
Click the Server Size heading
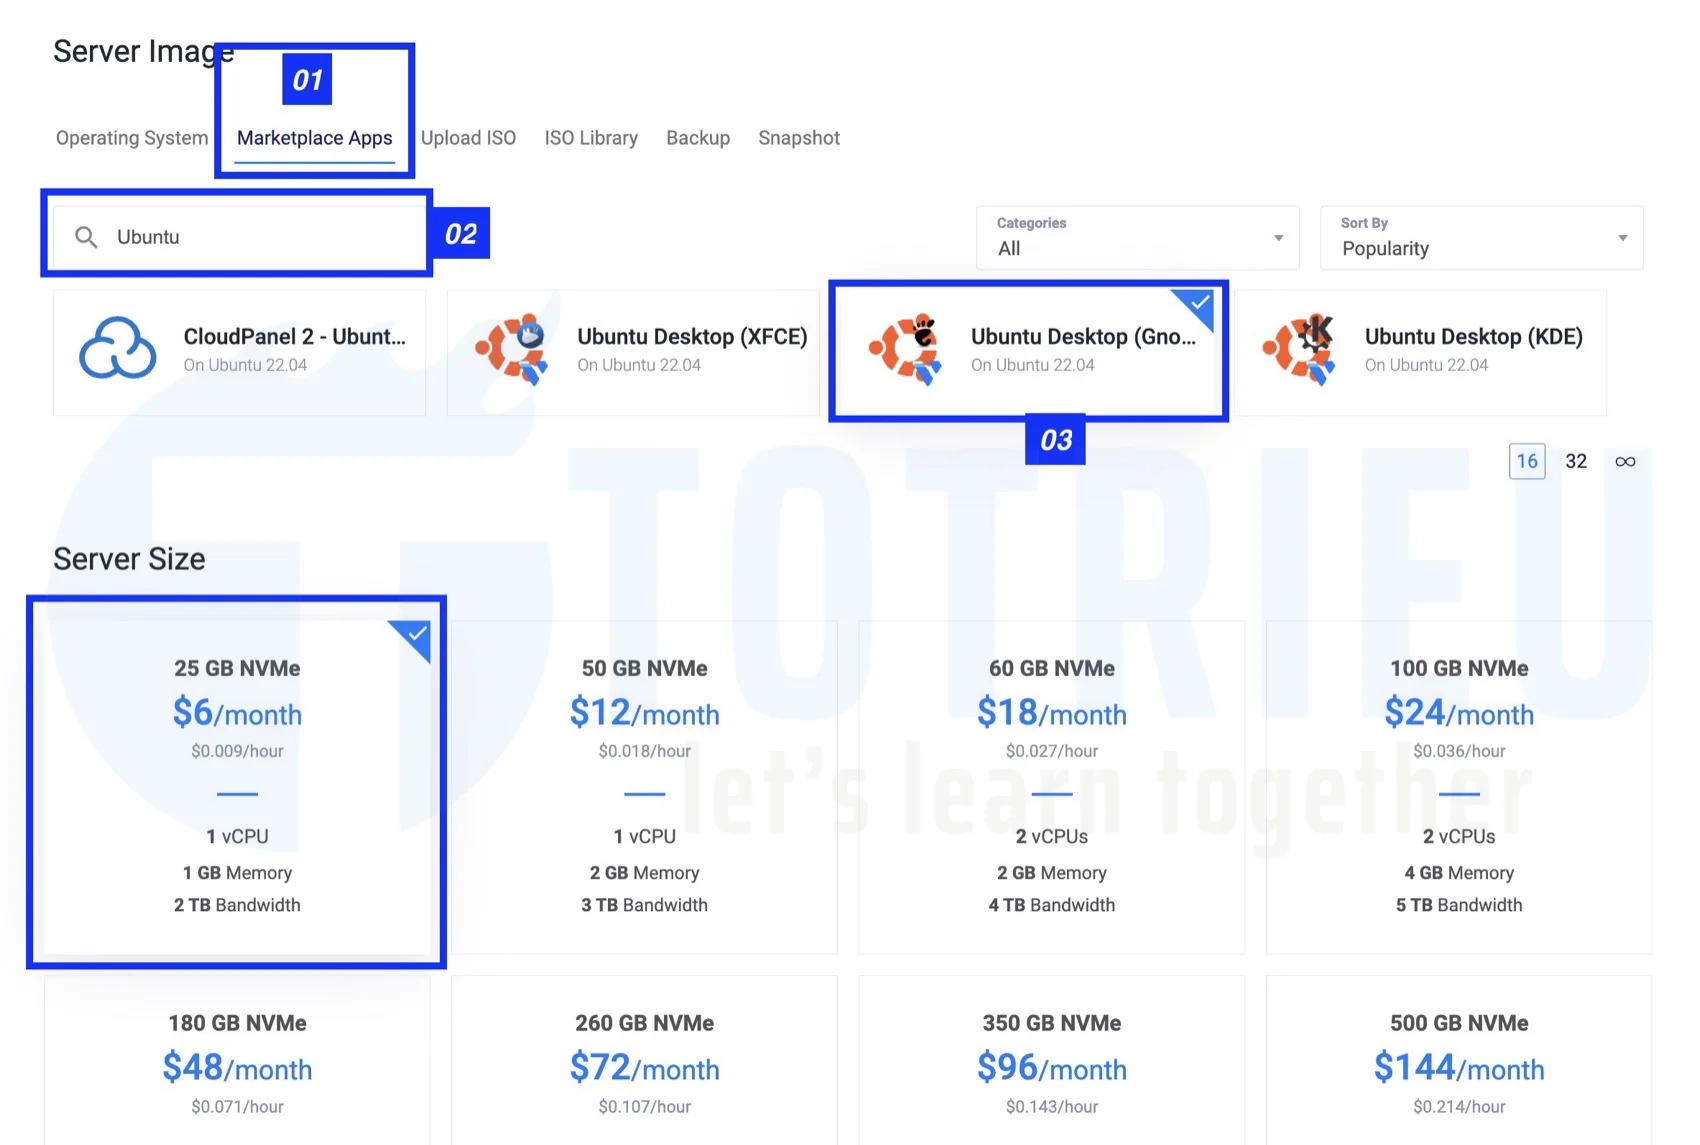point(129,559)
